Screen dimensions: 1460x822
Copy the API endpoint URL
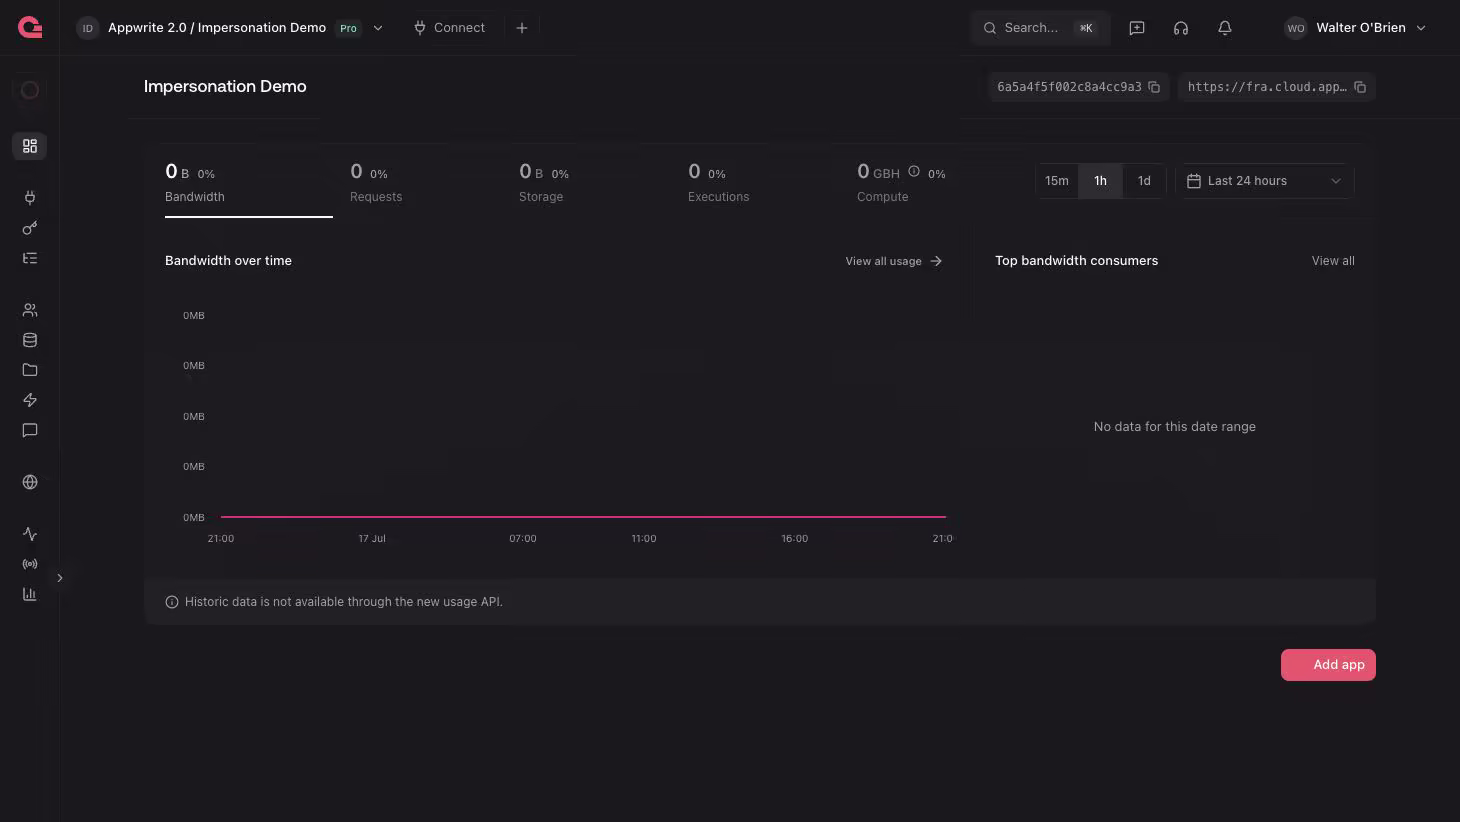tap(1360, 87)
